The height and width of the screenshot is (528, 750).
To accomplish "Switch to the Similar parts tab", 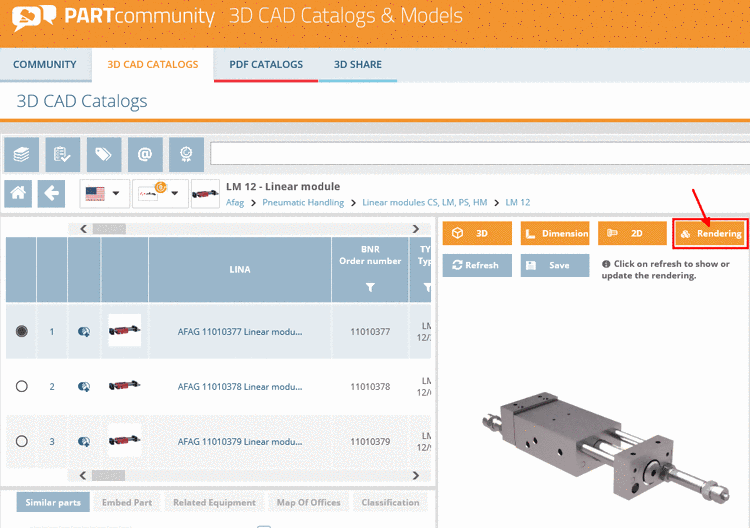I will tap(53, 502).
